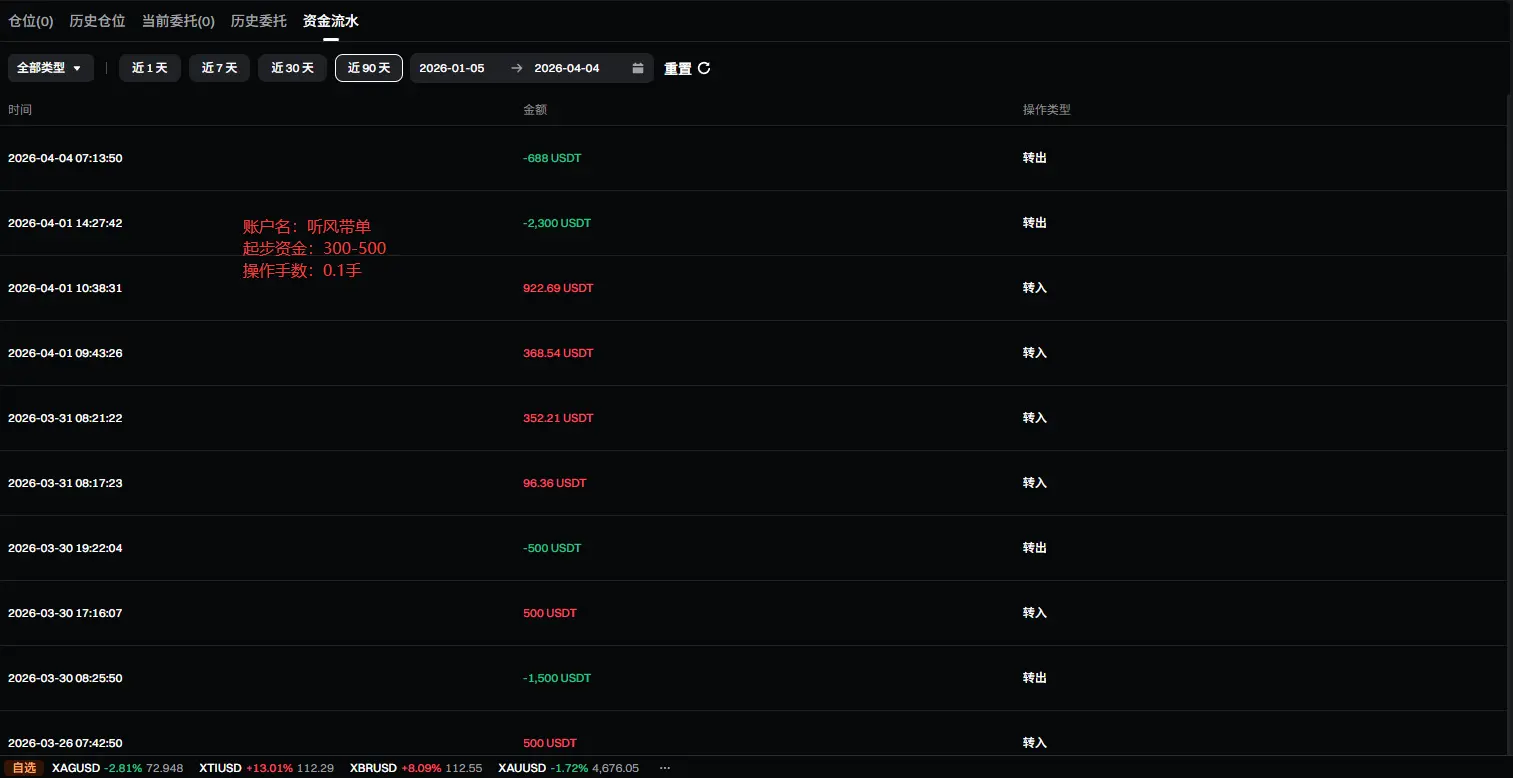Click 转出 in the 2026-04-04 07:13:50 row
The height and width of the screenshot is (778, 1513).
tap(1035, 158)
